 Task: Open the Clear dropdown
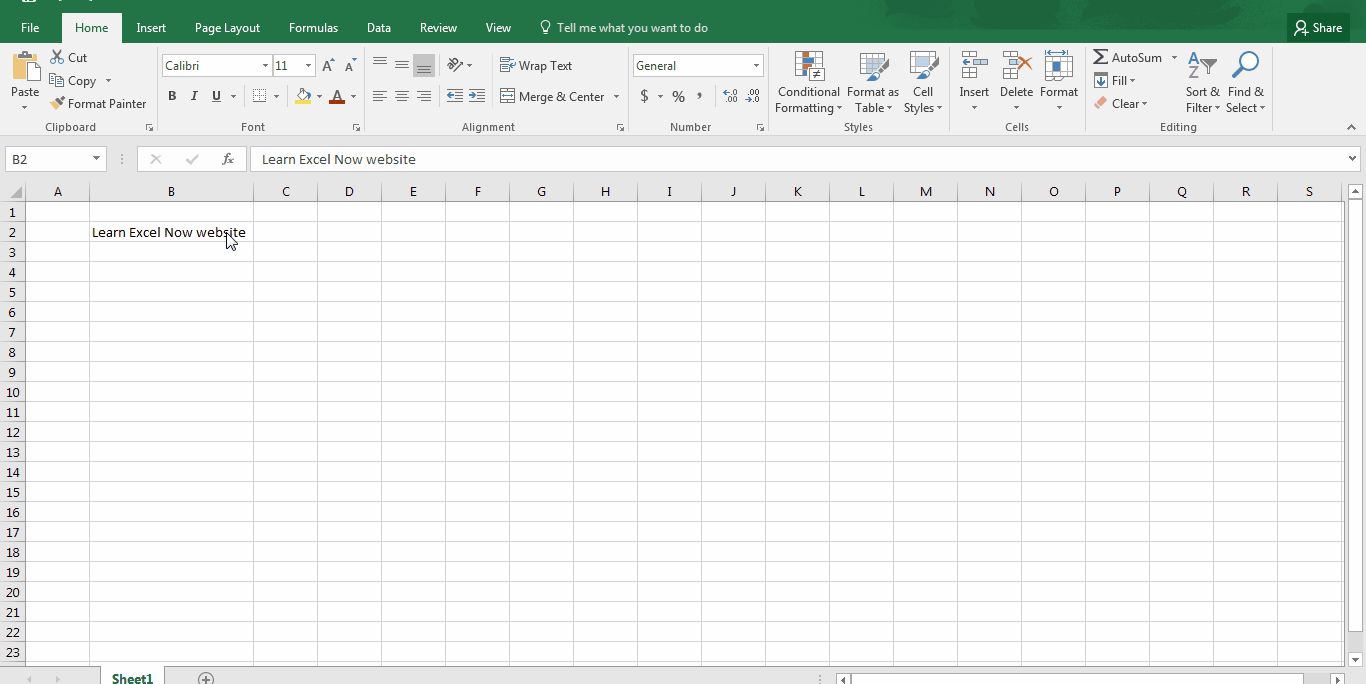(1120, 103)
